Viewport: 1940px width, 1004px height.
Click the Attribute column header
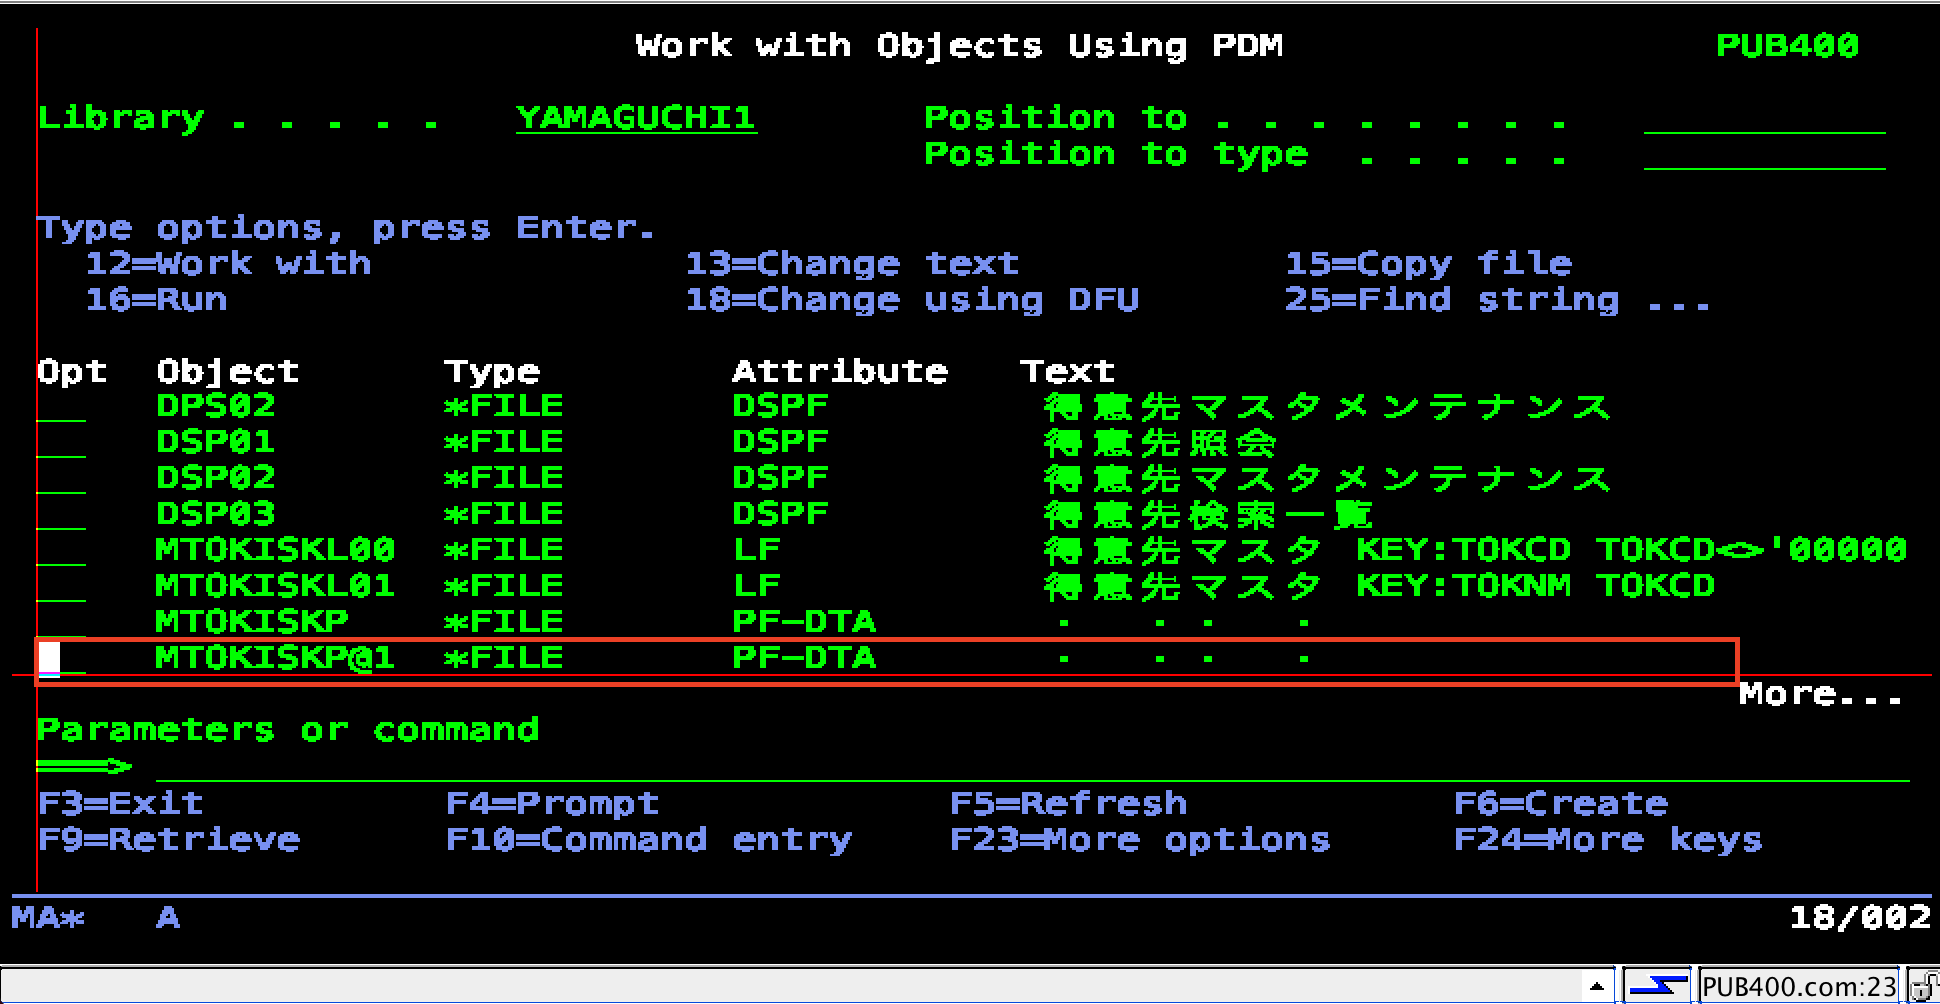tap(840, 371)
